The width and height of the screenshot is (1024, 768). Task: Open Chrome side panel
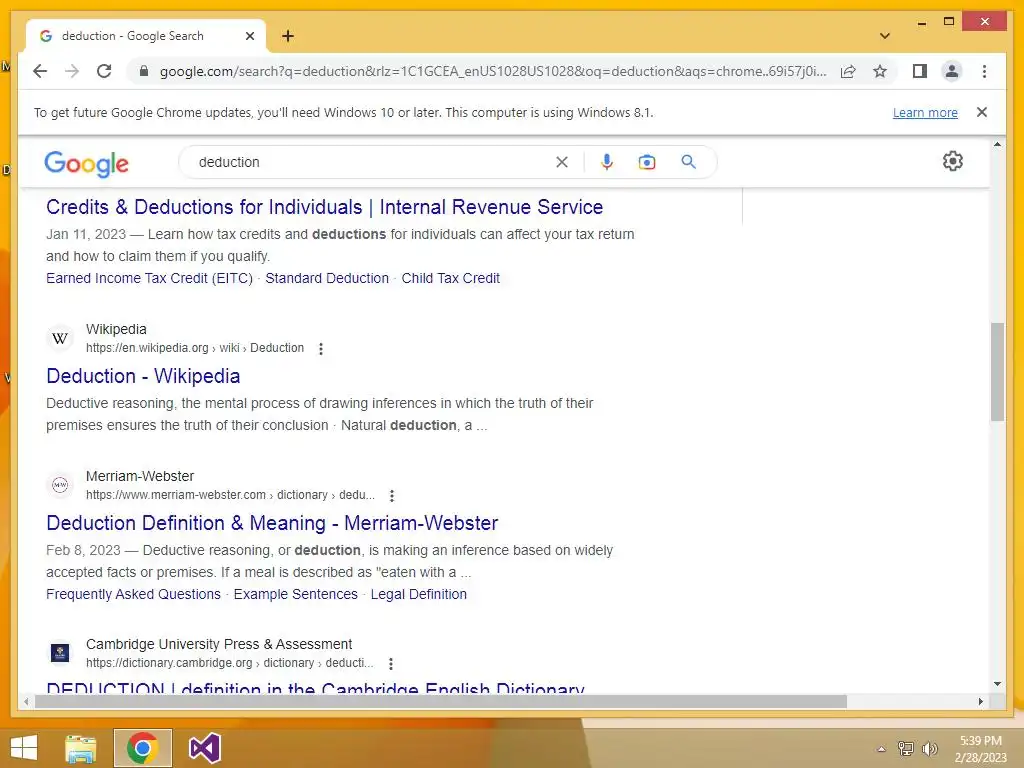[920, 71]
